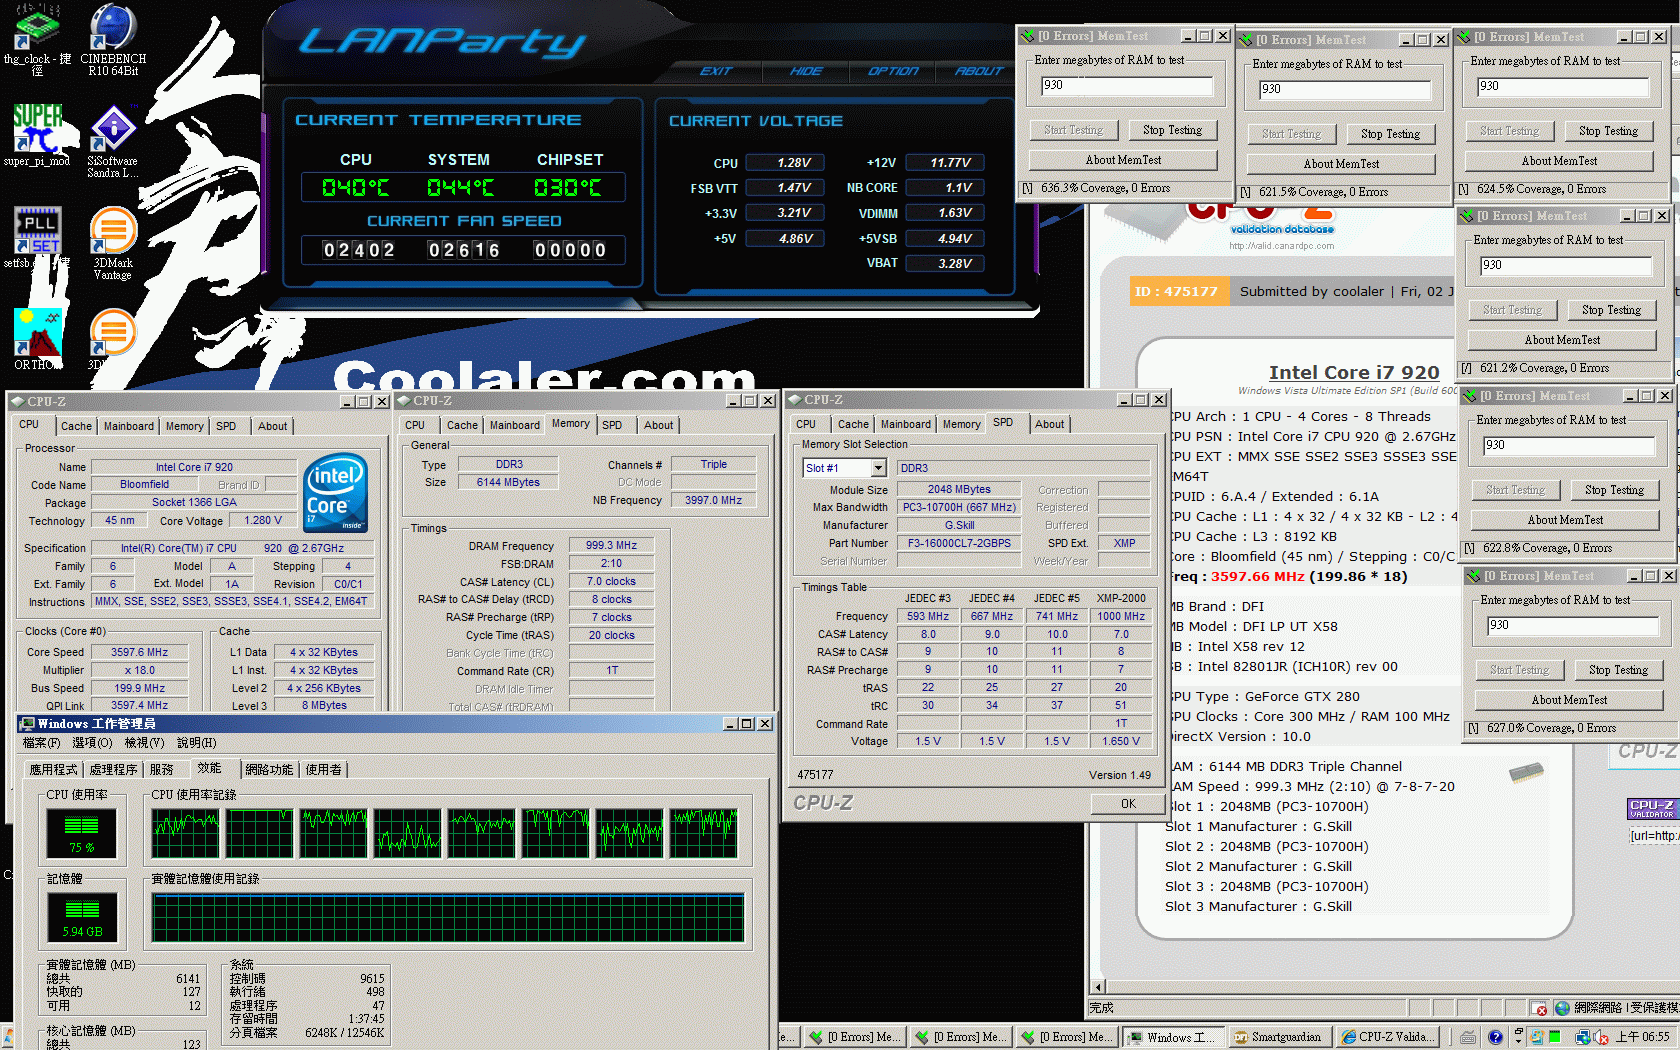Image resolution: width=1680 pixels, height=1050 pixels.
Task: Open the 檔案(F) menu in Task Manager
Action: pyautogui.click(x=41, y=743)
